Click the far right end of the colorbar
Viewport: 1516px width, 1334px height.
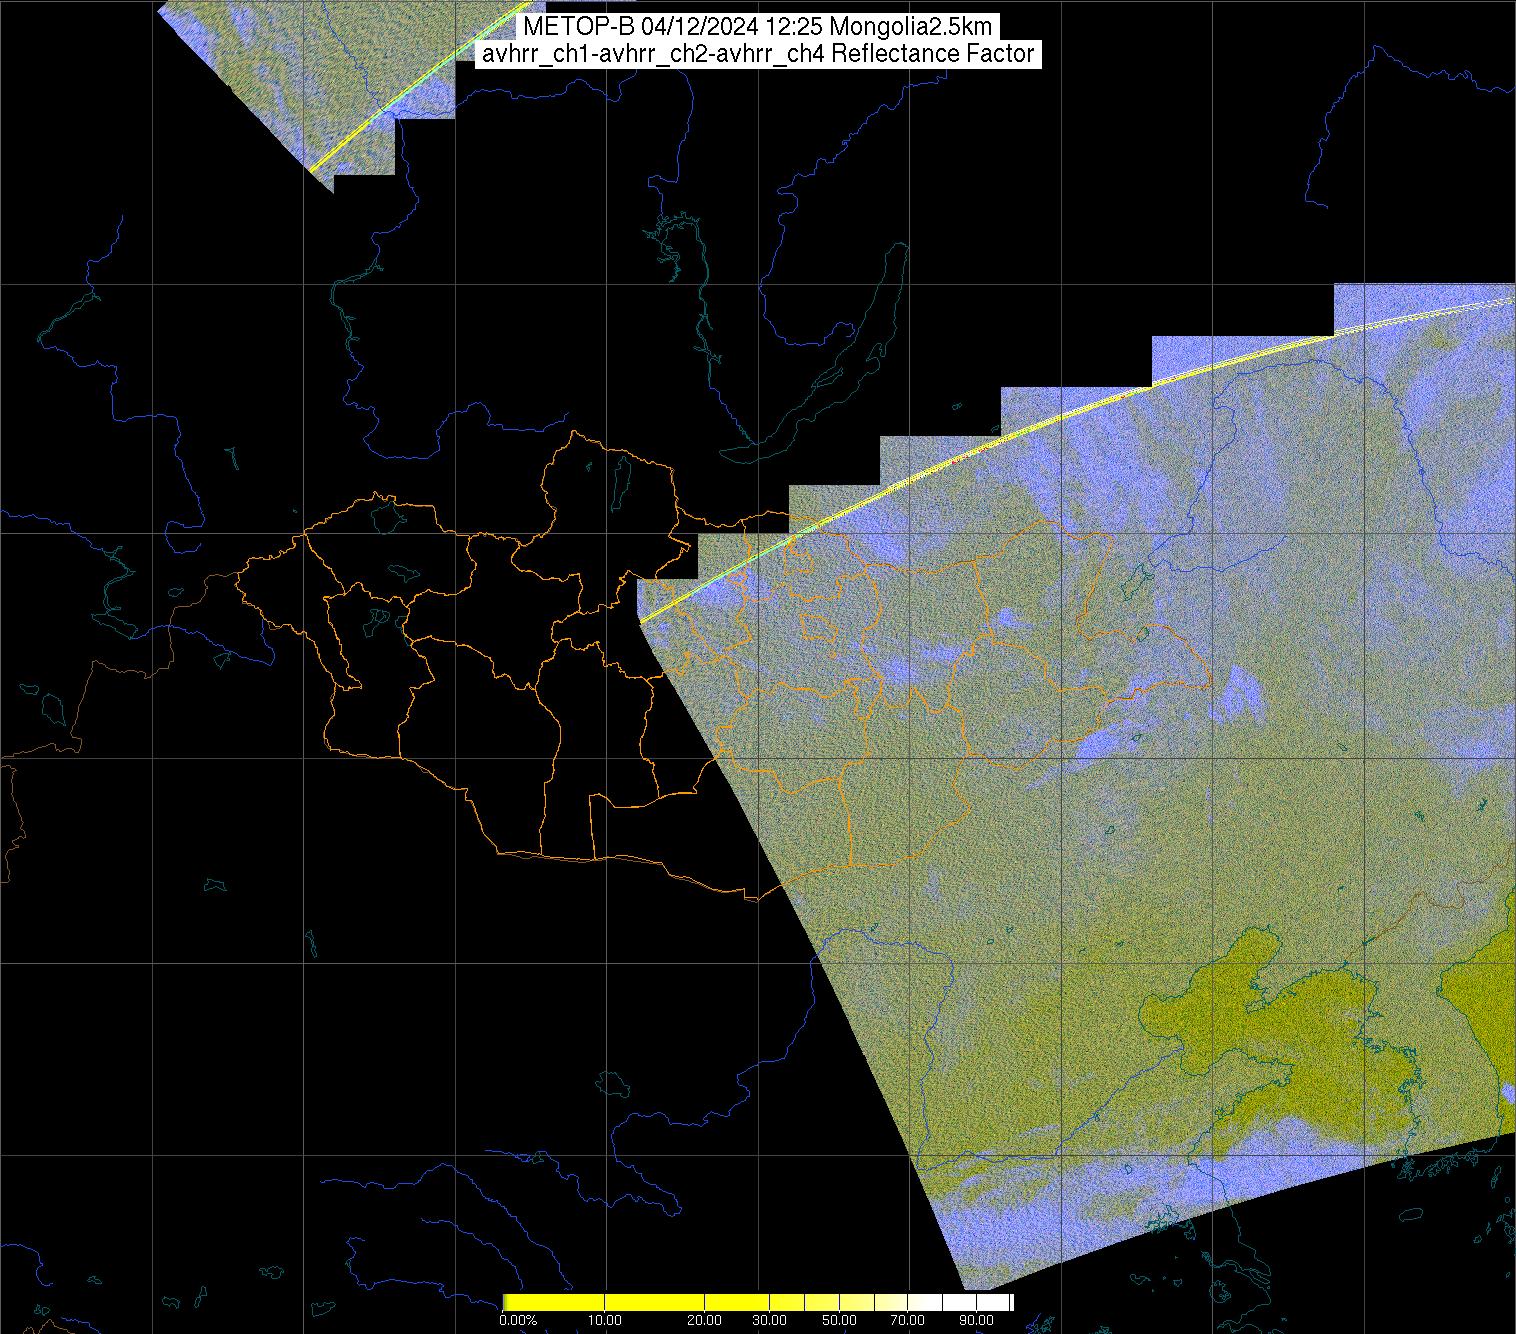(1011, 1302)
